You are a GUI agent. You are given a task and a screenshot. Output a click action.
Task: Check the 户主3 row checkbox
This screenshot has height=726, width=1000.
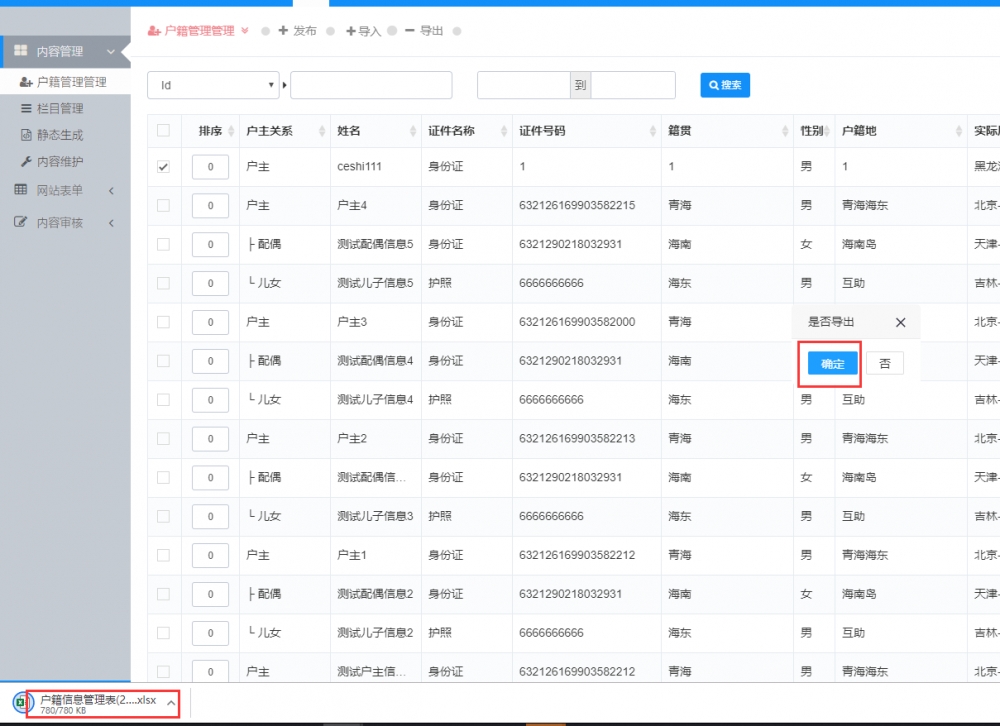click(x=163, y=322)
